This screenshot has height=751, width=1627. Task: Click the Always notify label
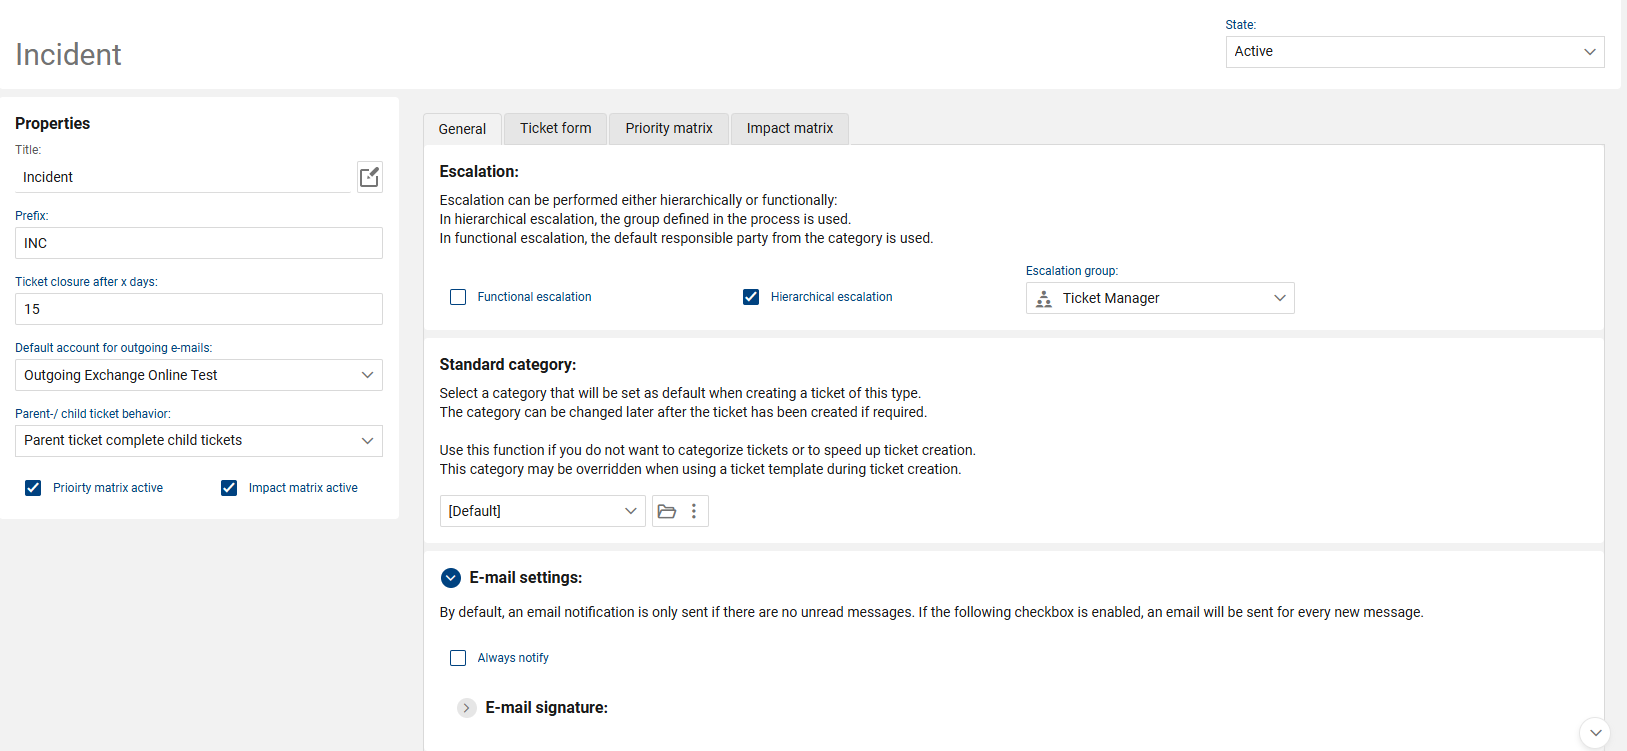pos(513,658)
